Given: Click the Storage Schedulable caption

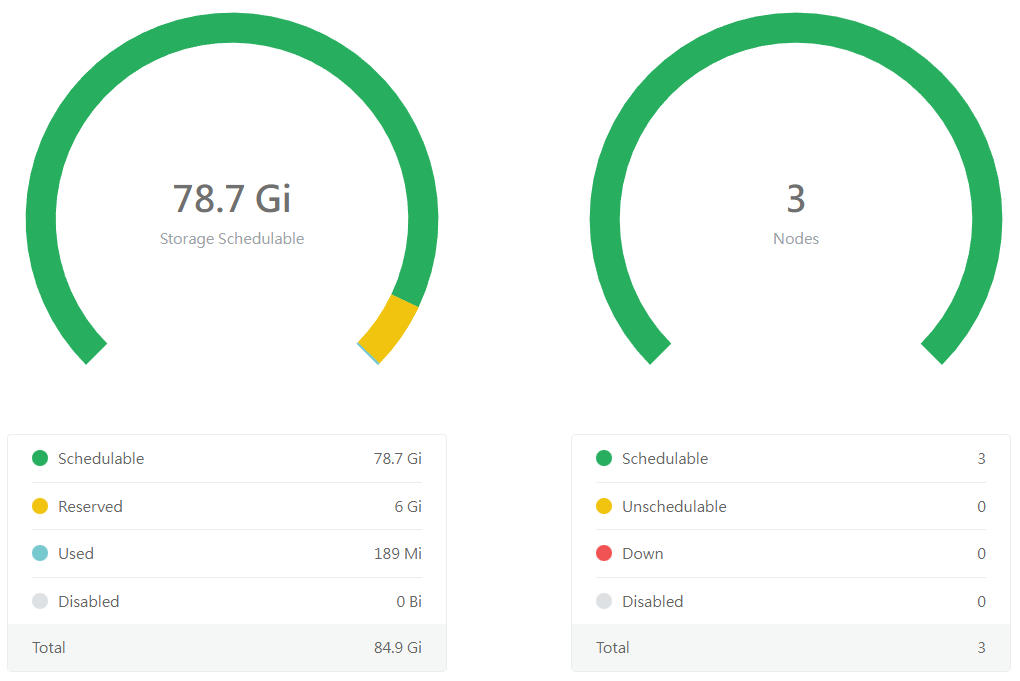Looking at the screenshot, I should (232, 239).
